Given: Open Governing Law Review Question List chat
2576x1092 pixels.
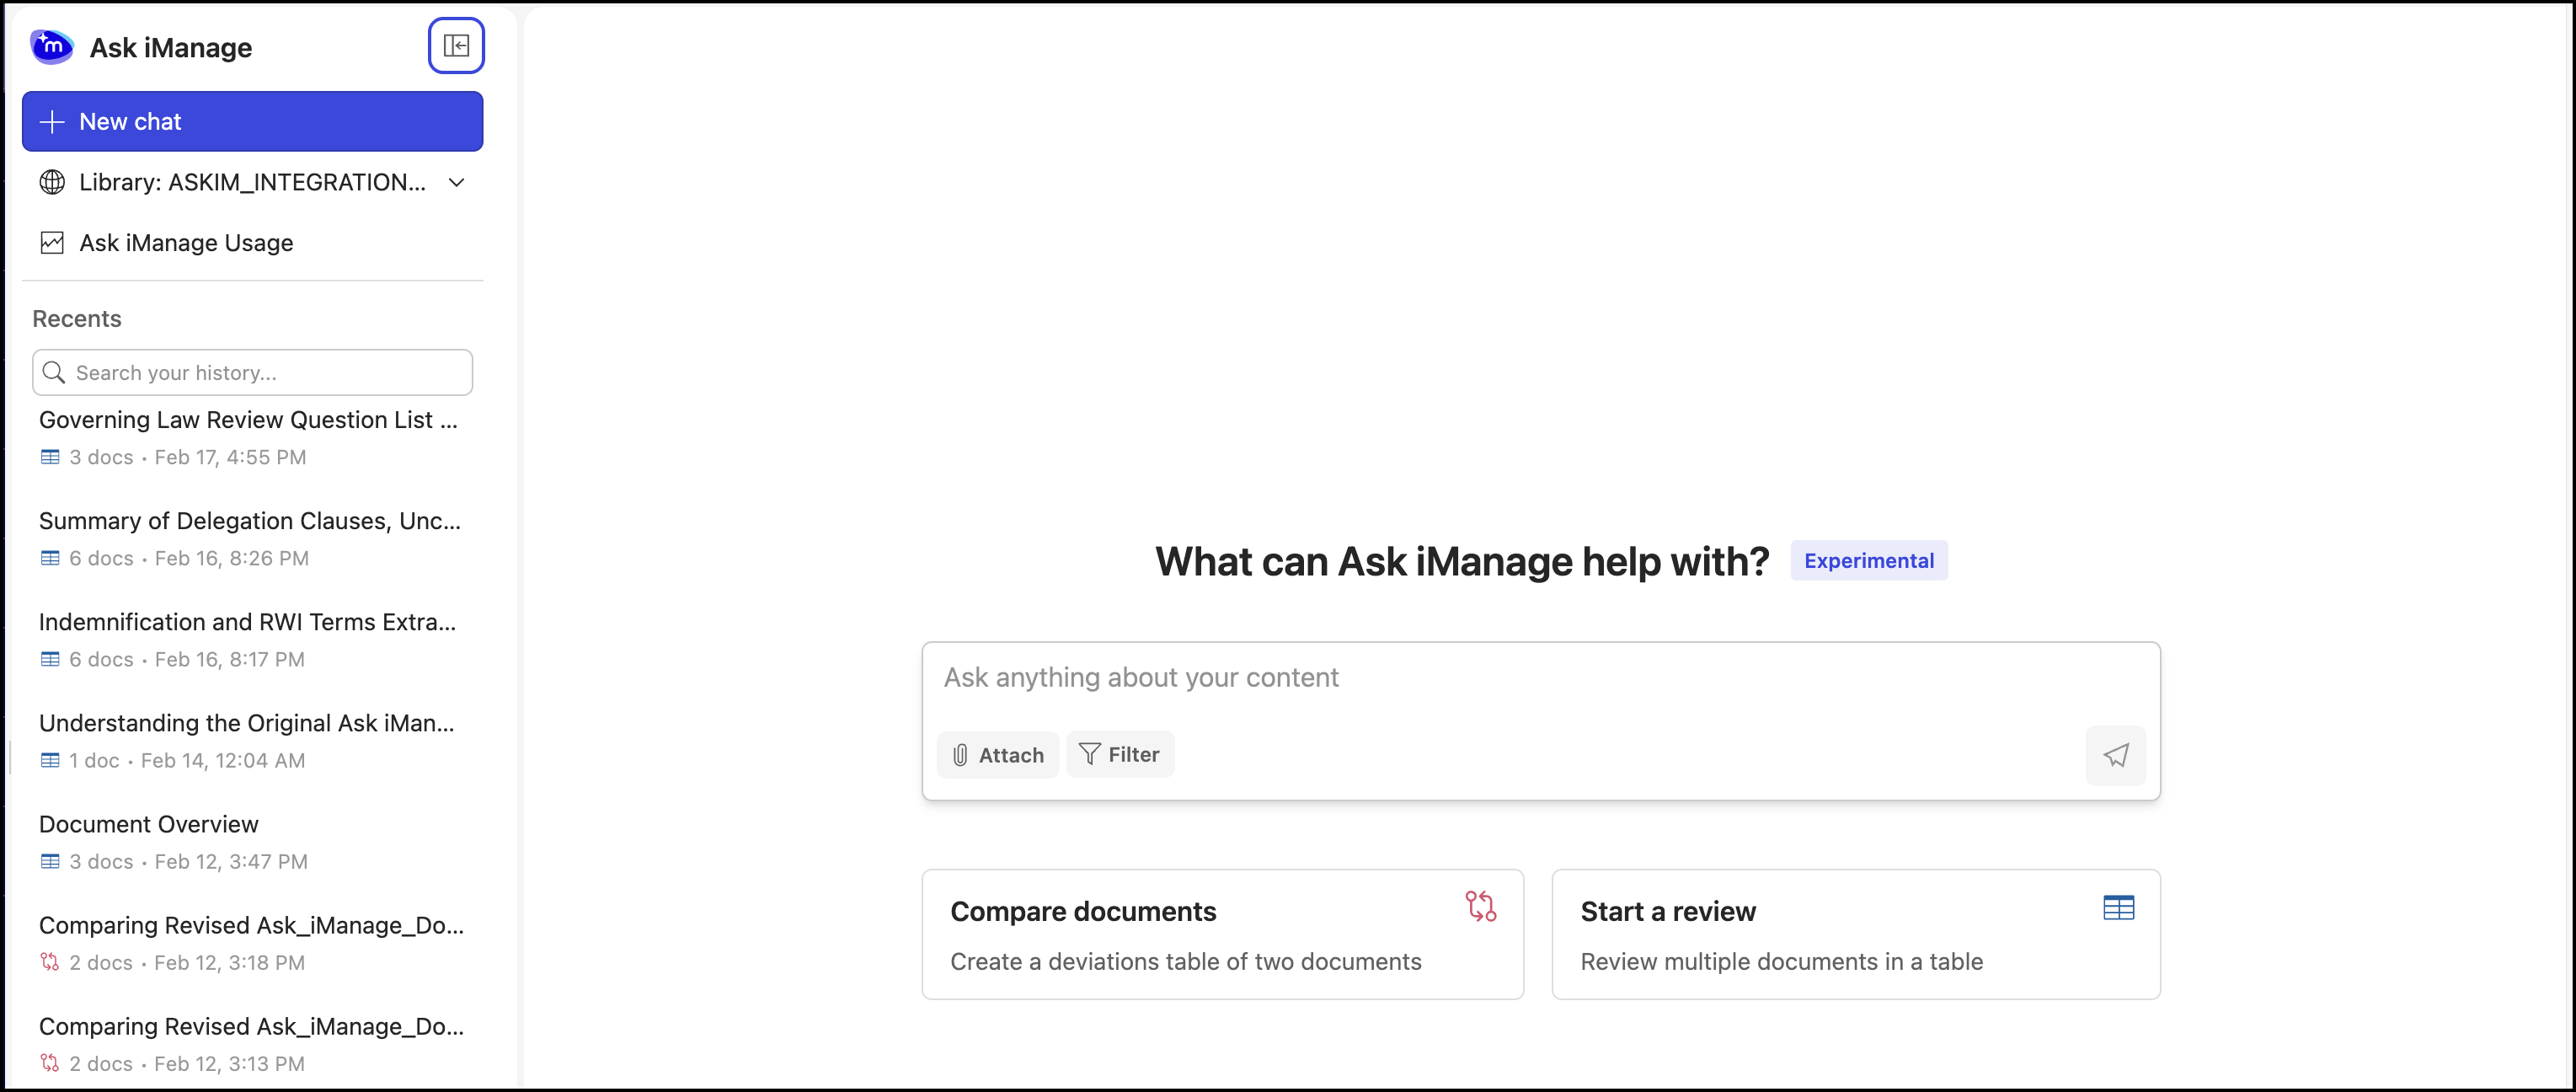Looking at the screenshot, I should [248, 421].
